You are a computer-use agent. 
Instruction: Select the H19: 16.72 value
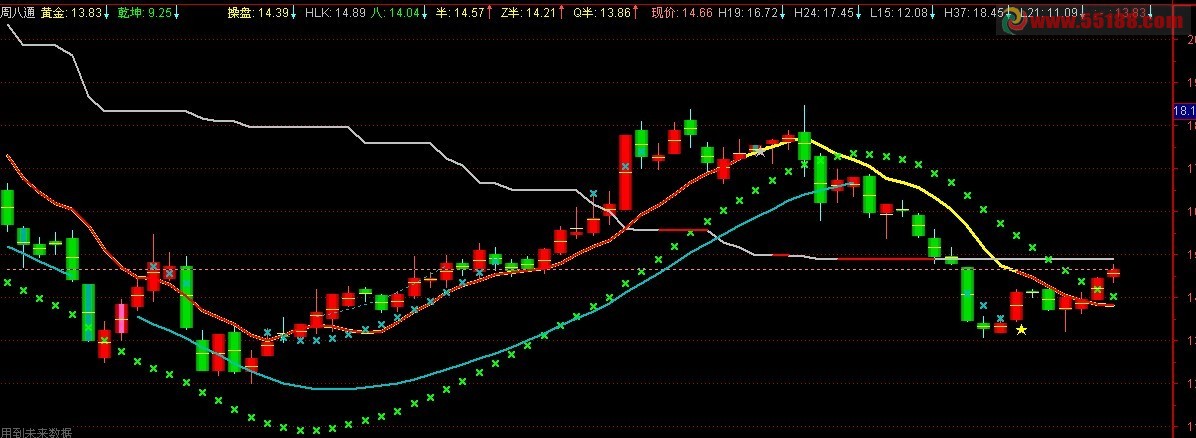pyautogui.click(x=748, y=13)
